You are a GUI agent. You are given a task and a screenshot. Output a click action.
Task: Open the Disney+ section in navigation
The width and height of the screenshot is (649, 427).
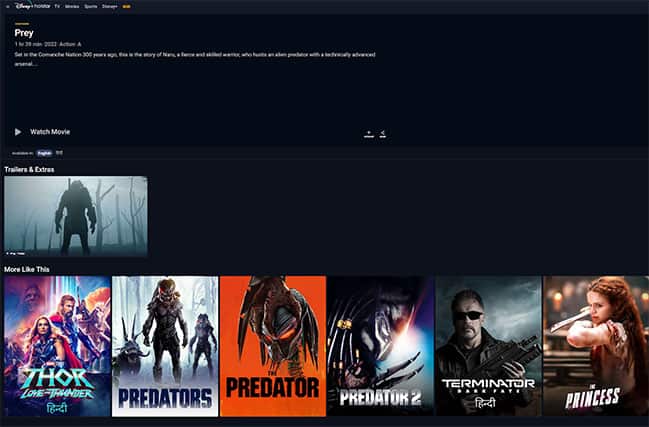[110, 7]
